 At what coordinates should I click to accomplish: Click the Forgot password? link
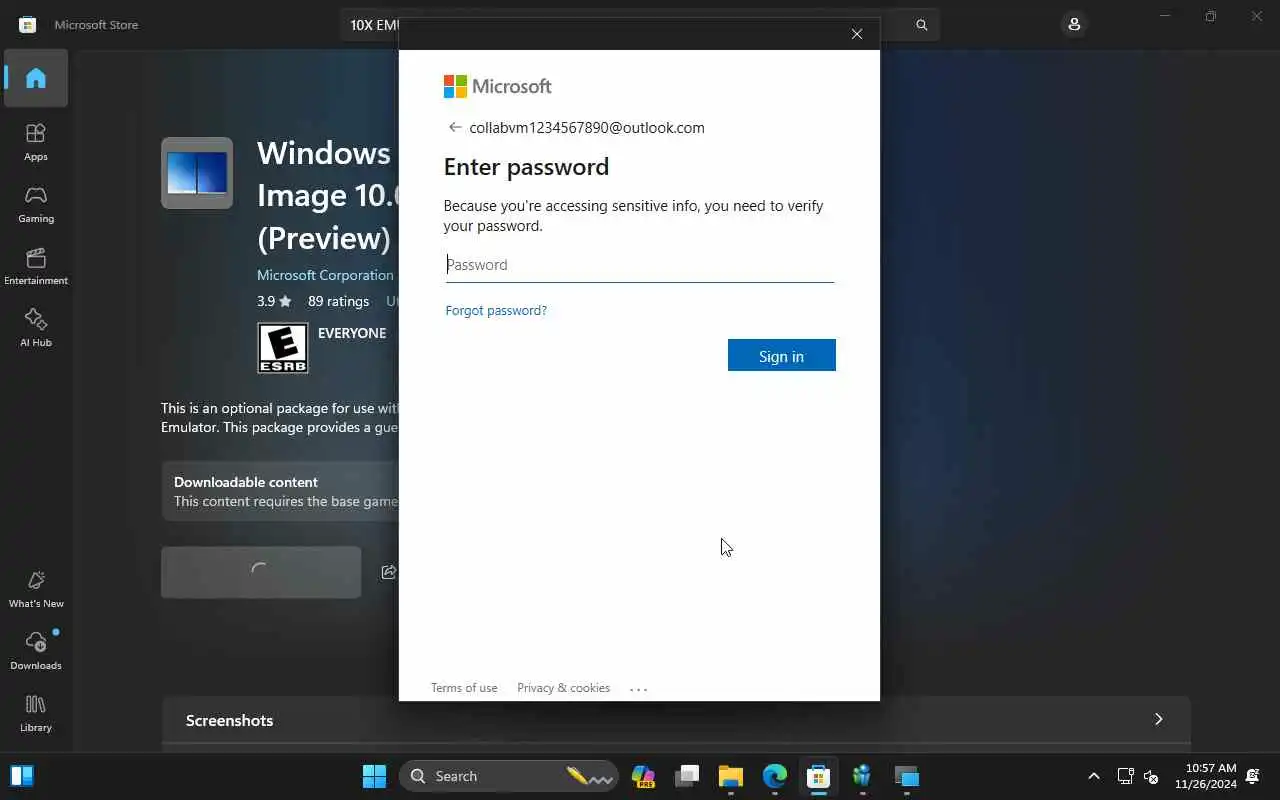click(496, 310)
